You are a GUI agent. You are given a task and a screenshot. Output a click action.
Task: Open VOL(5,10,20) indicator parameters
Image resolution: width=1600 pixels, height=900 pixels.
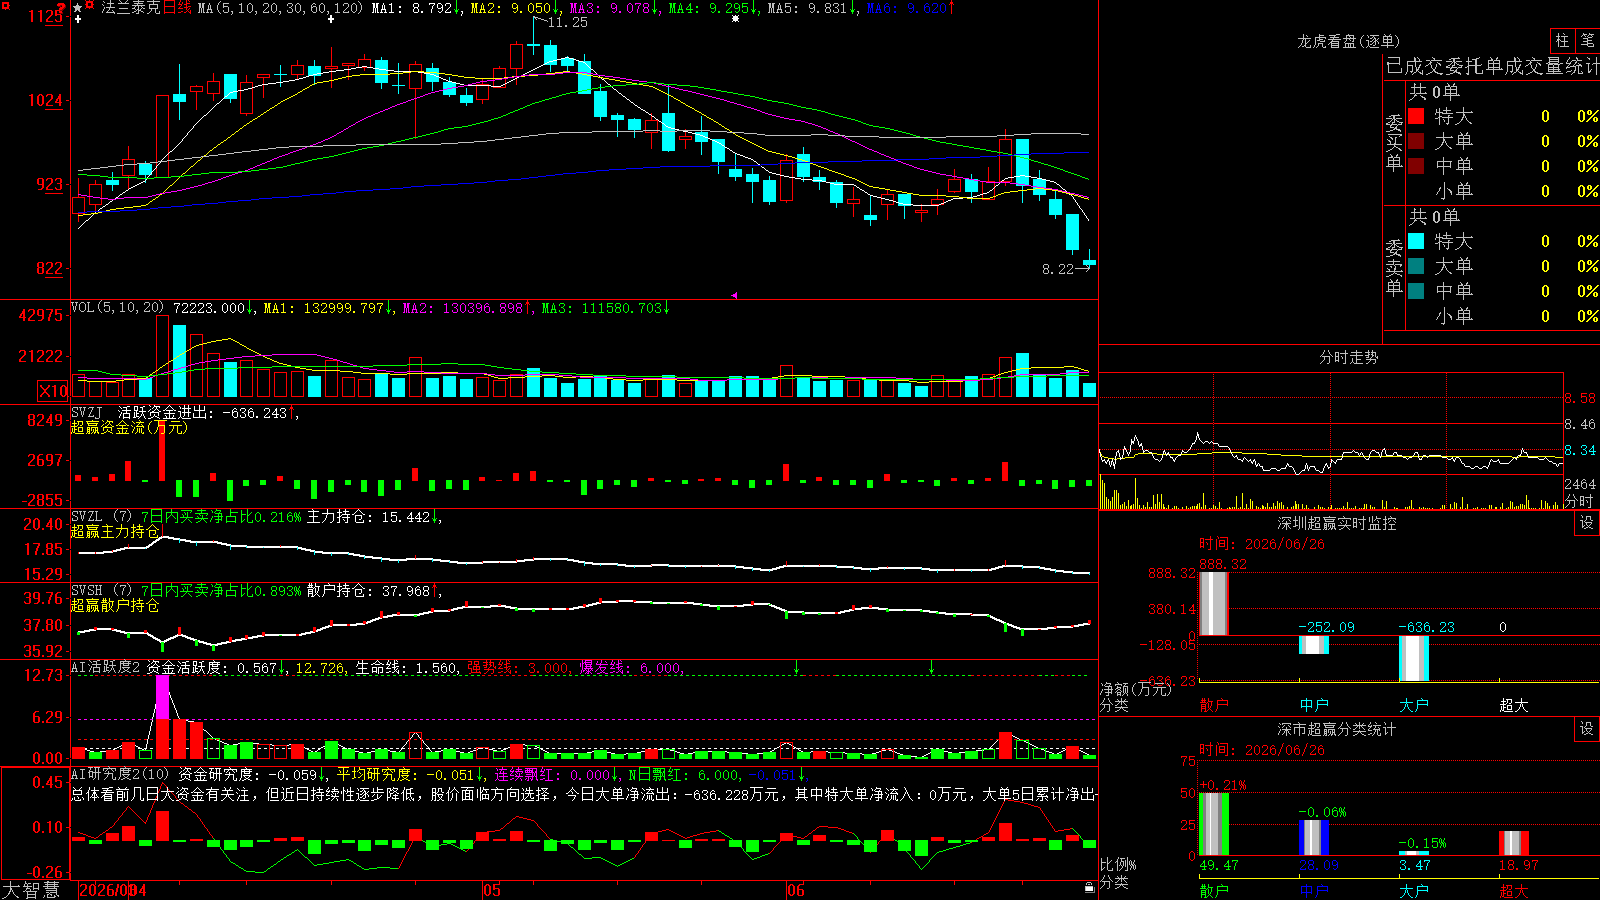coord(118,308)
